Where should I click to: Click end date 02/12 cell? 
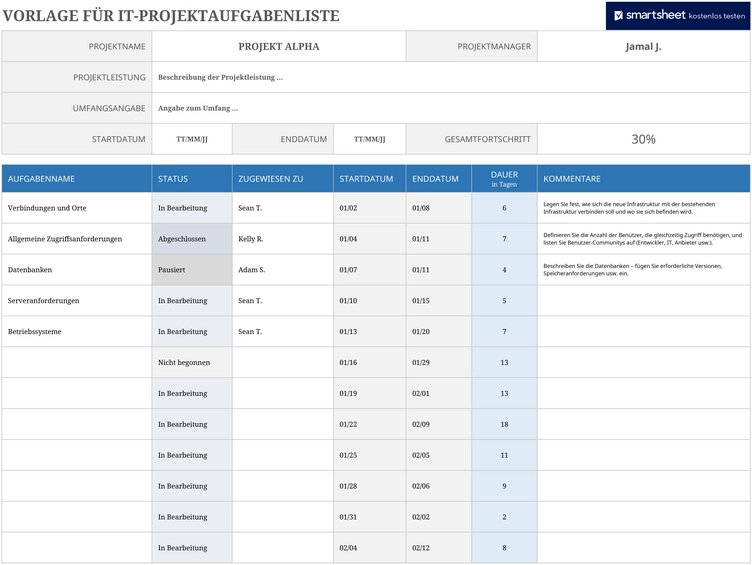(x=438, y=548)
